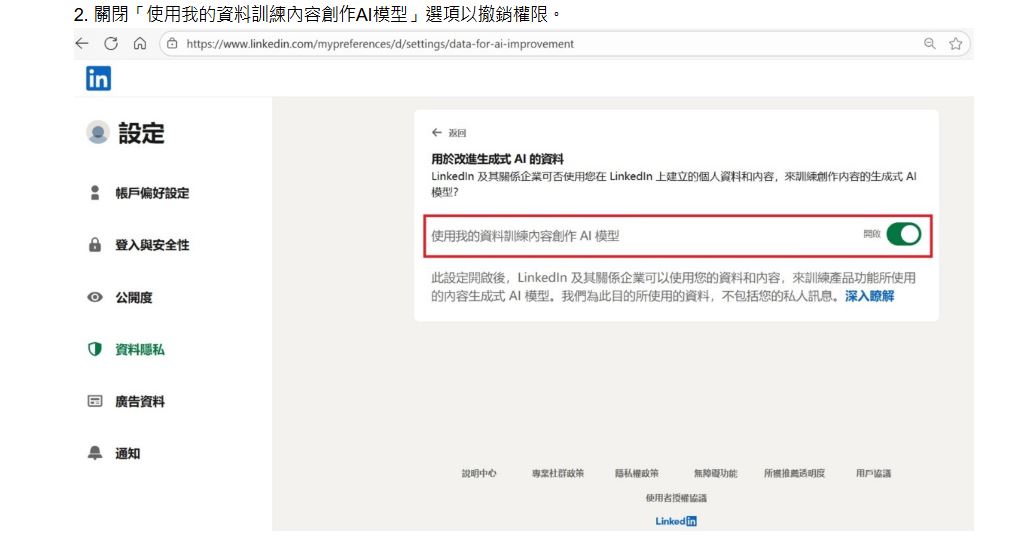Screen dimensions: 1015x548
Task: Open 通知 settings section
Action: (x=127, y=453)
